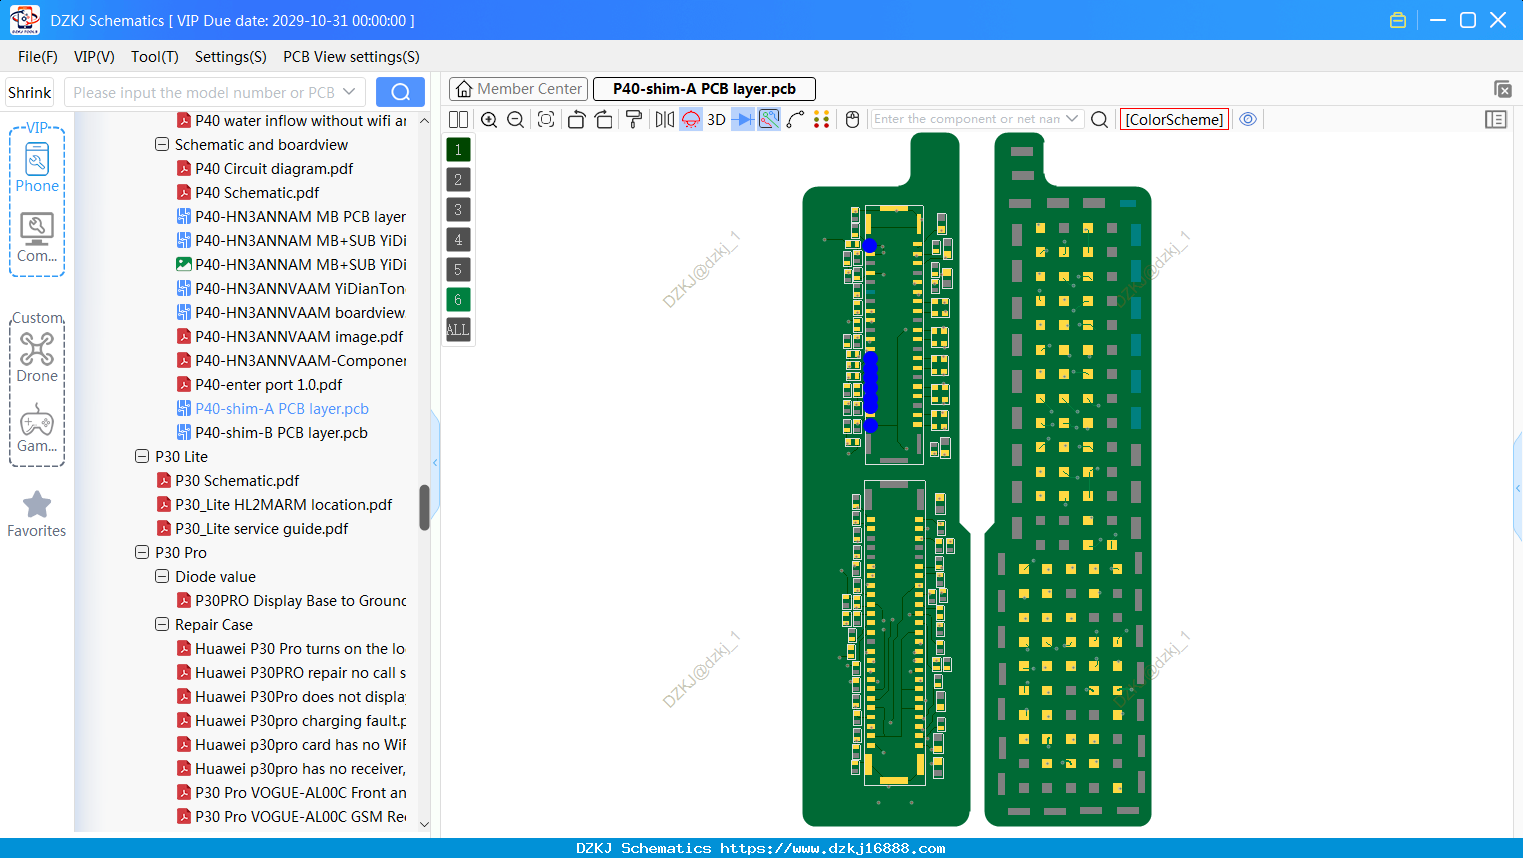Open the Game console category in the sidebar
The width and height of the screenshot is (1523, 858).
37,428
